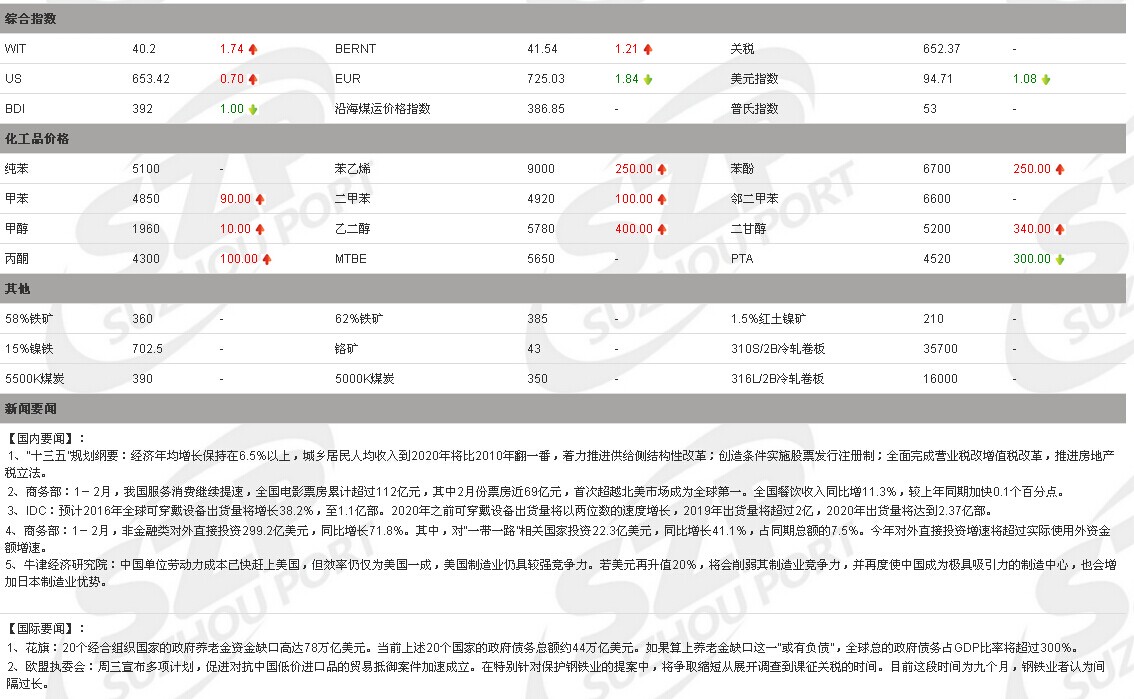This screenshot has height=699, width=1134.
Task: Select the 其他 section header
Action: [x=563, y=288]
